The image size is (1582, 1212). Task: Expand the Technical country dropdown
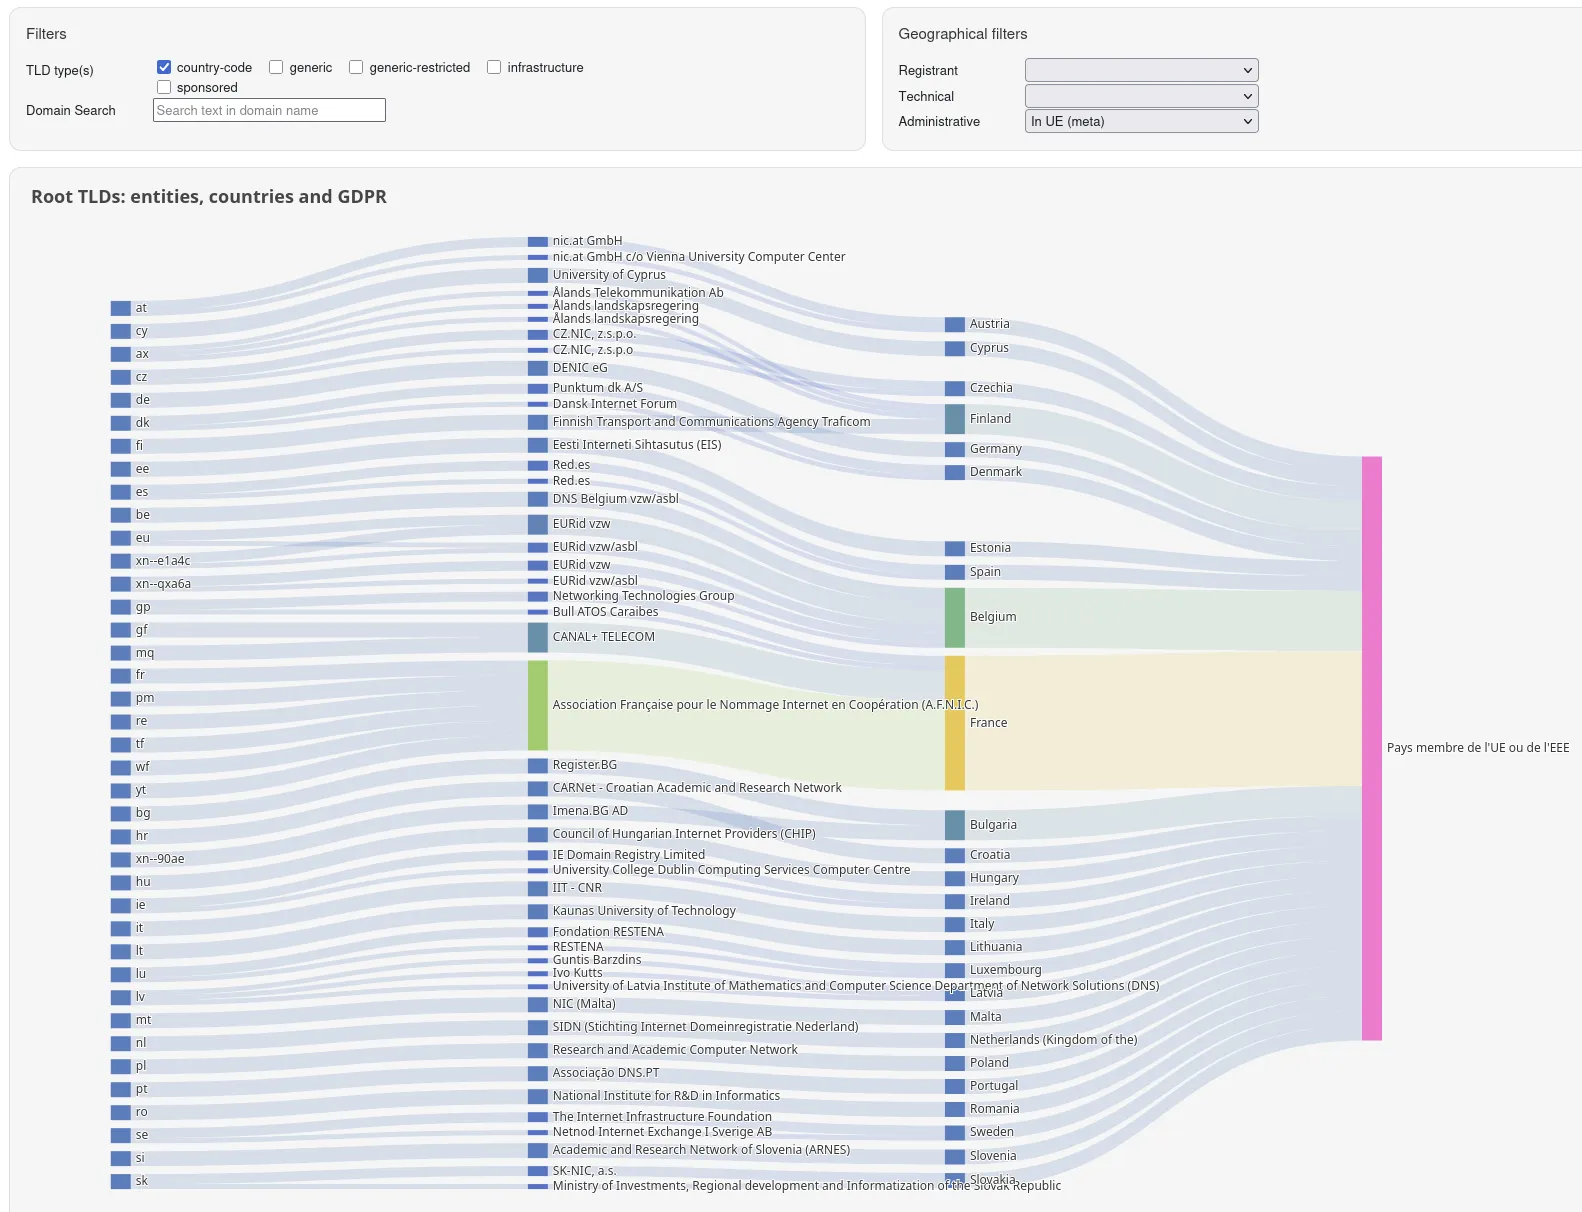(1141, 96)
